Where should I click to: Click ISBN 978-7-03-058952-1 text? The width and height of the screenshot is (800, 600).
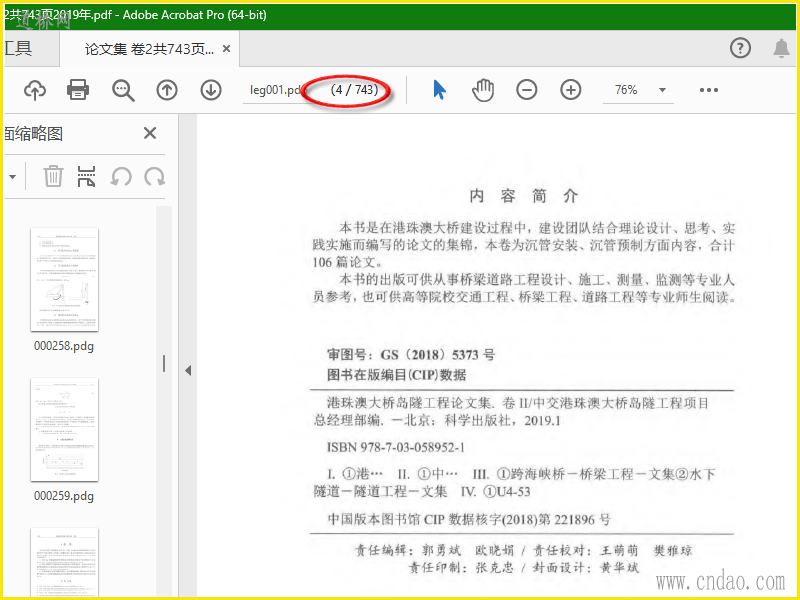(x=396, y=447)
